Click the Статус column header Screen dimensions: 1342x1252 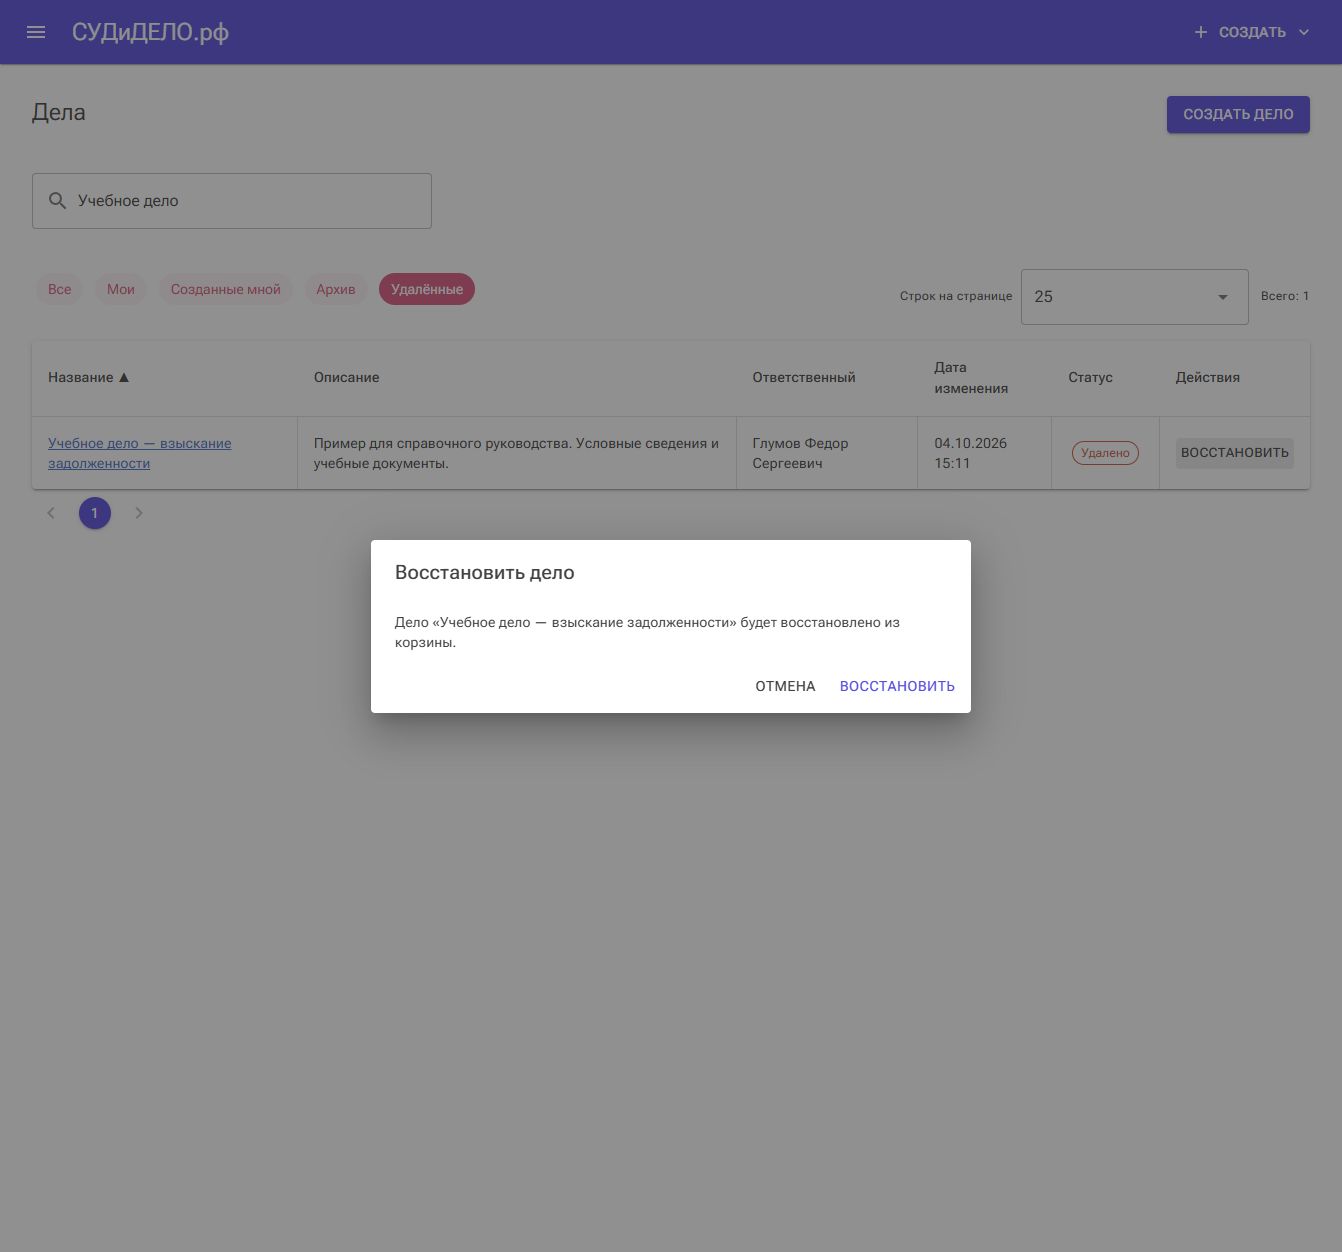1090,378
